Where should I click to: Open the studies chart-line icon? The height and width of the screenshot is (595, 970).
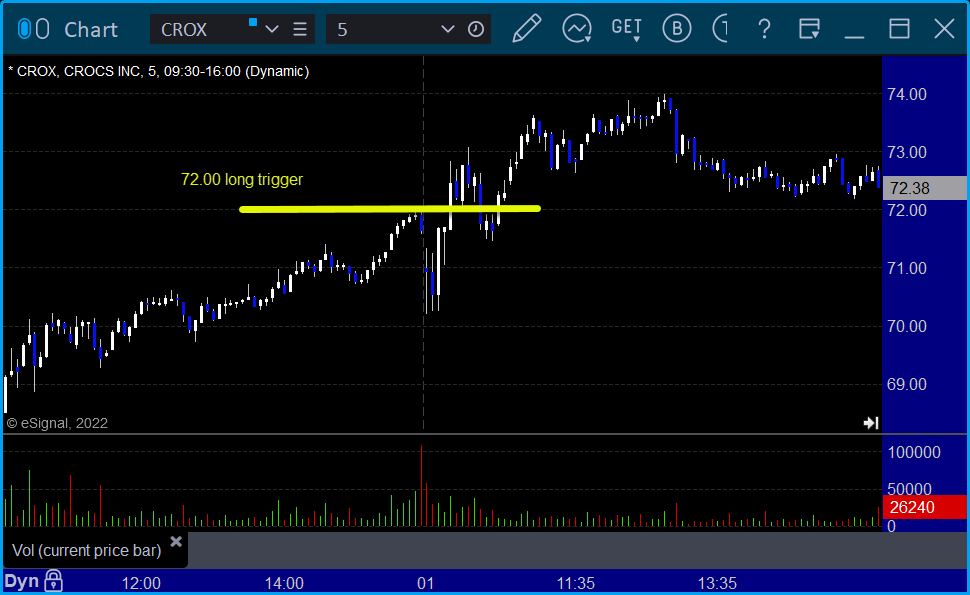(x=577, y=29)
